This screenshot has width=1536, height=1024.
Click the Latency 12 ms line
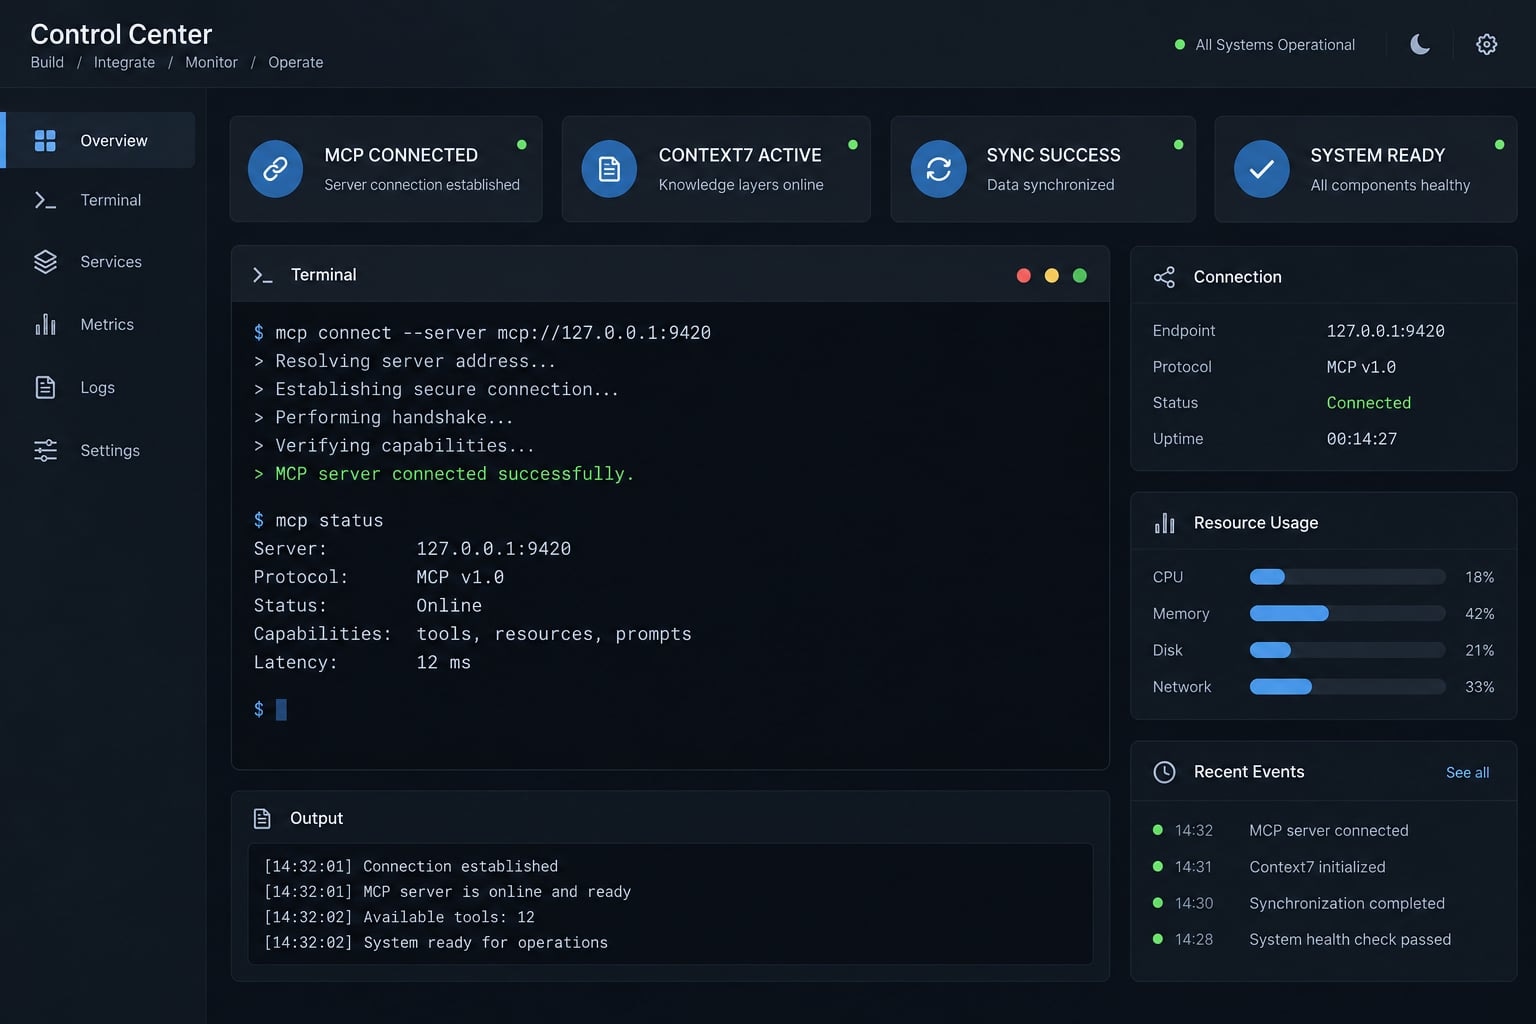[x=362, y=662]
